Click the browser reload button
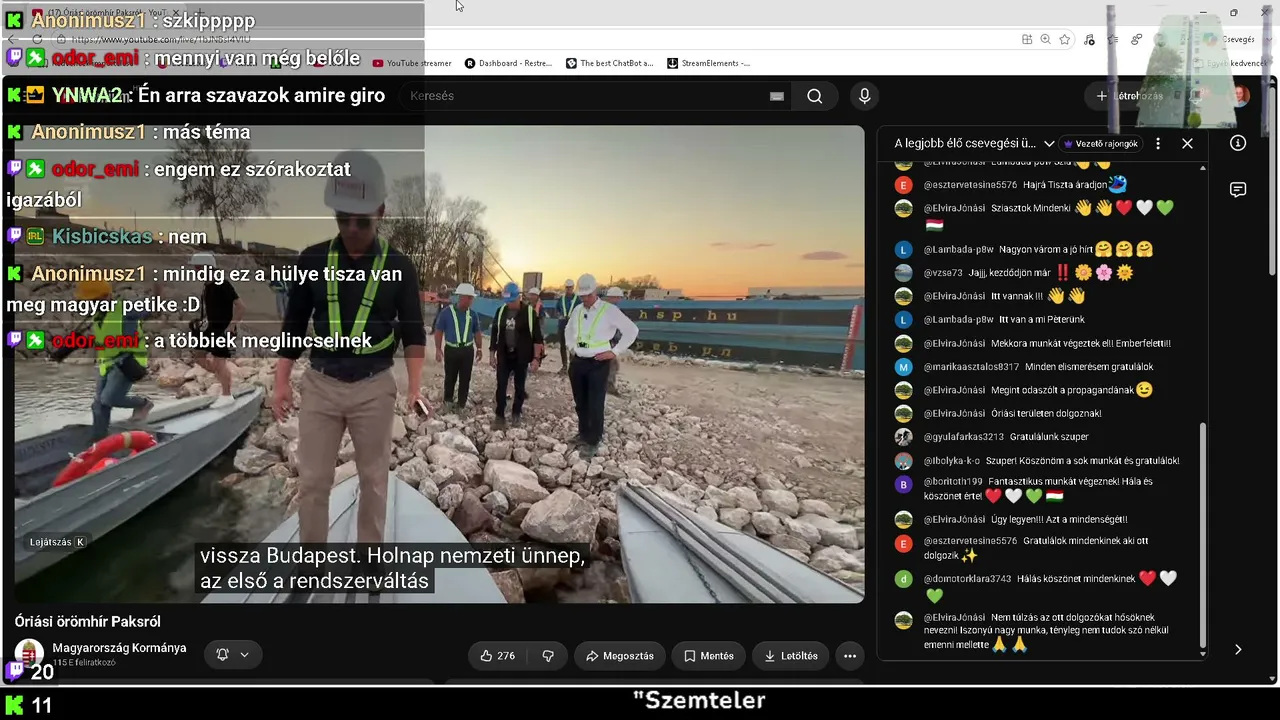The height and width of the screenshot is (720, 1280). [x=37, y=39]
